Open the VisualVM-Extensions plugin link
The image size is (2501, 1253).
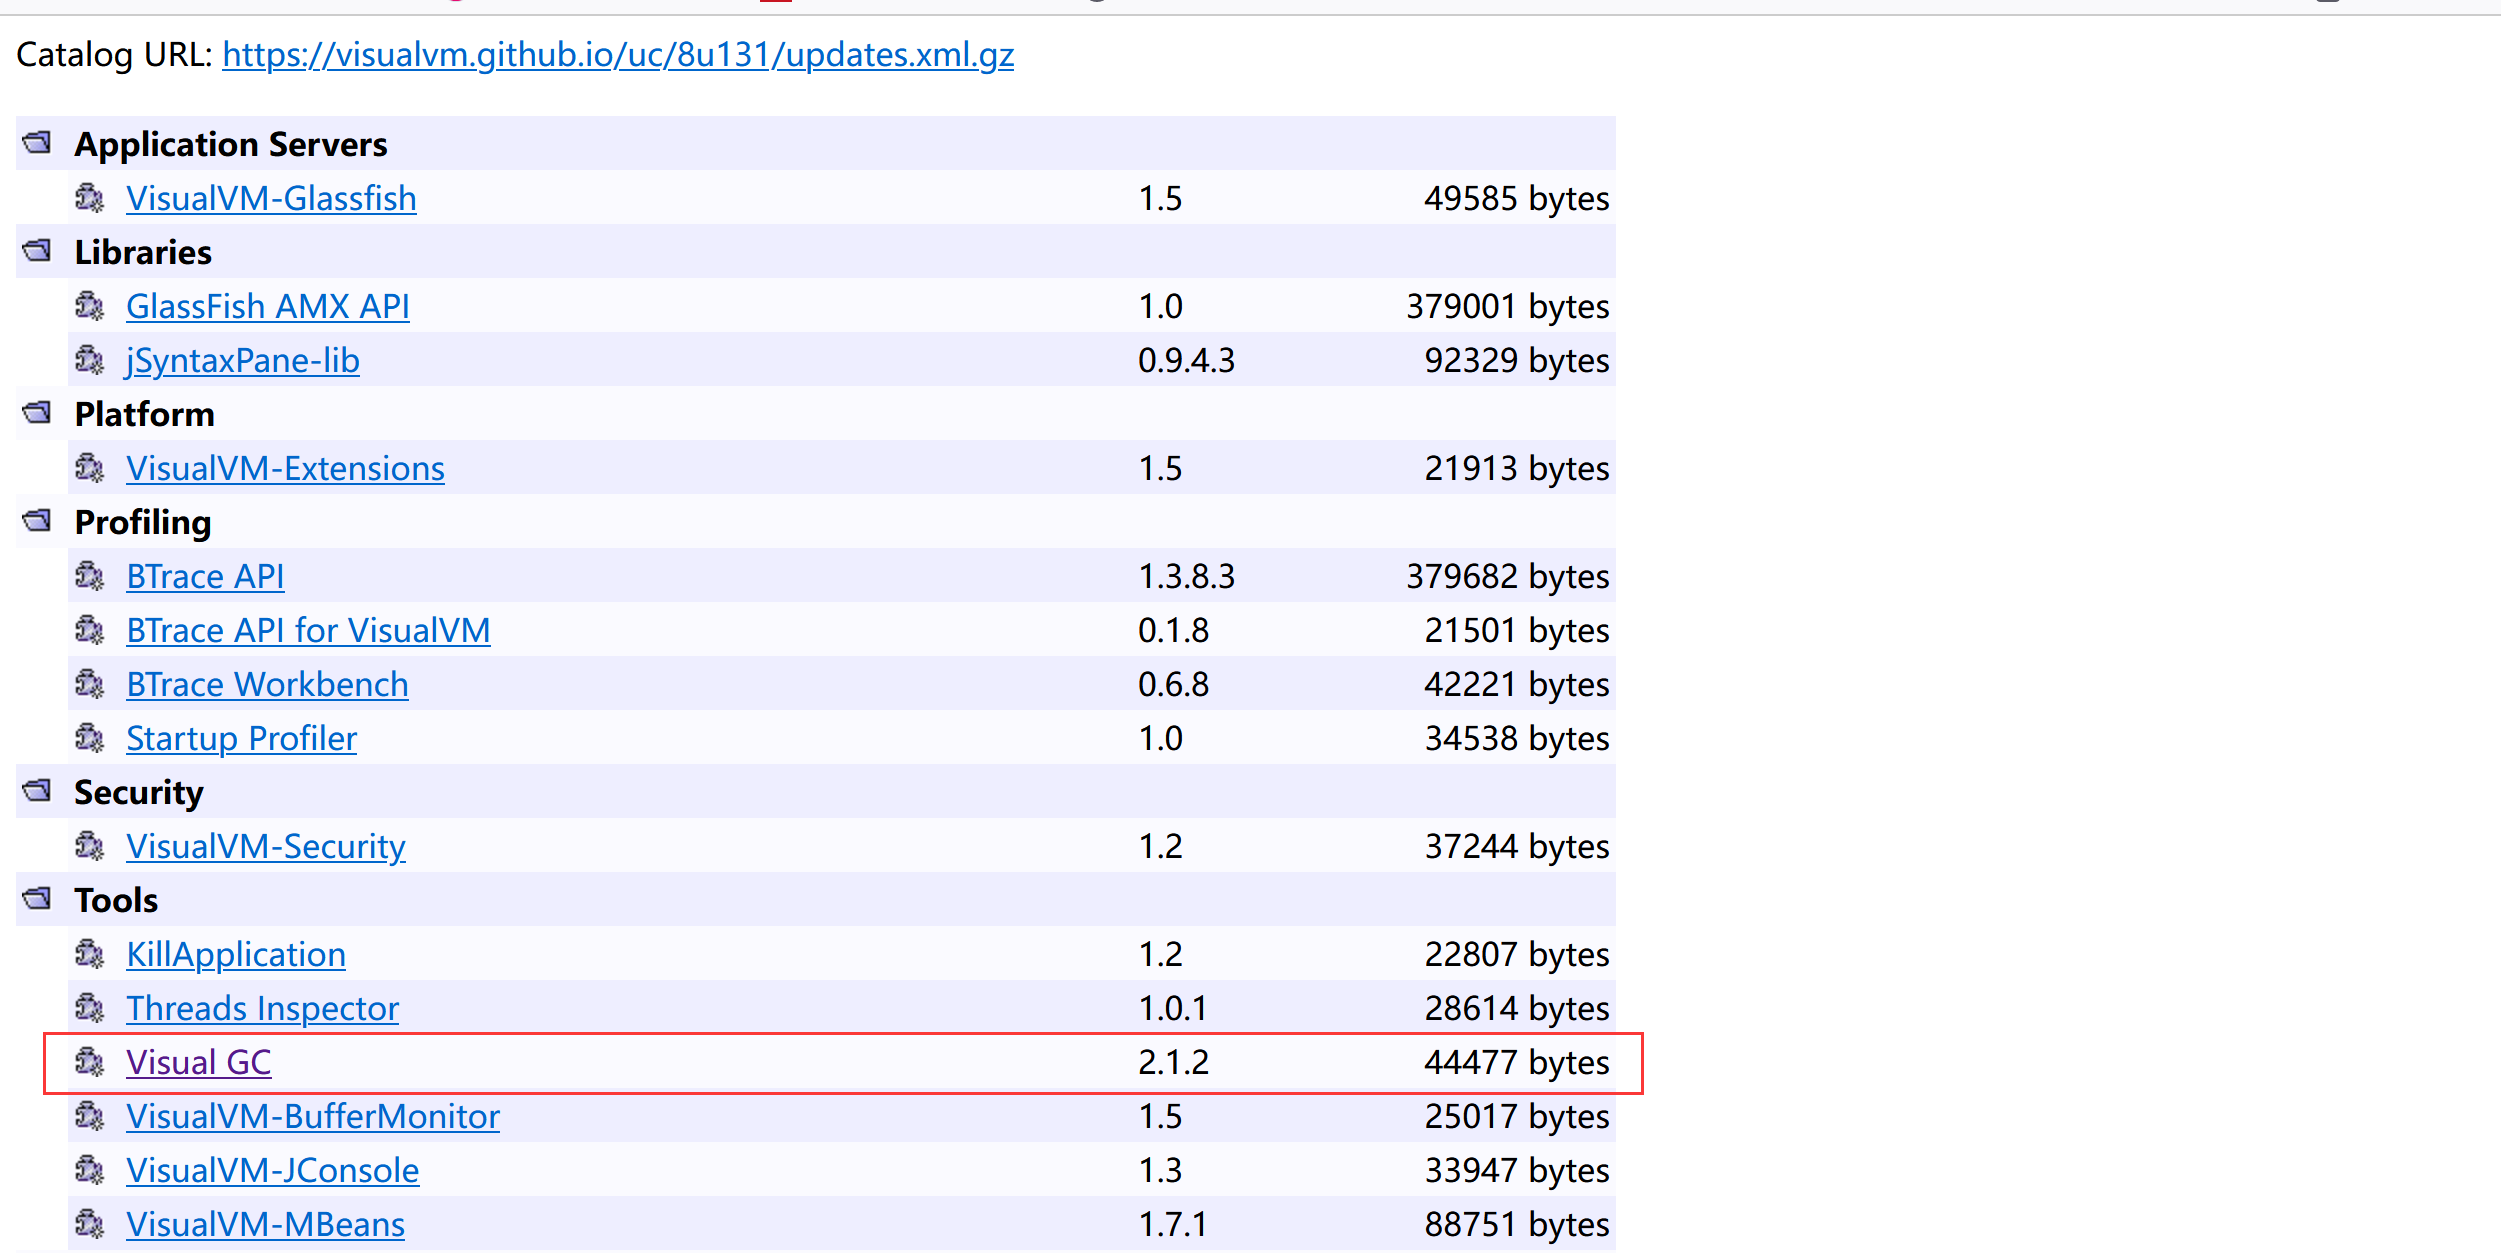285,468
